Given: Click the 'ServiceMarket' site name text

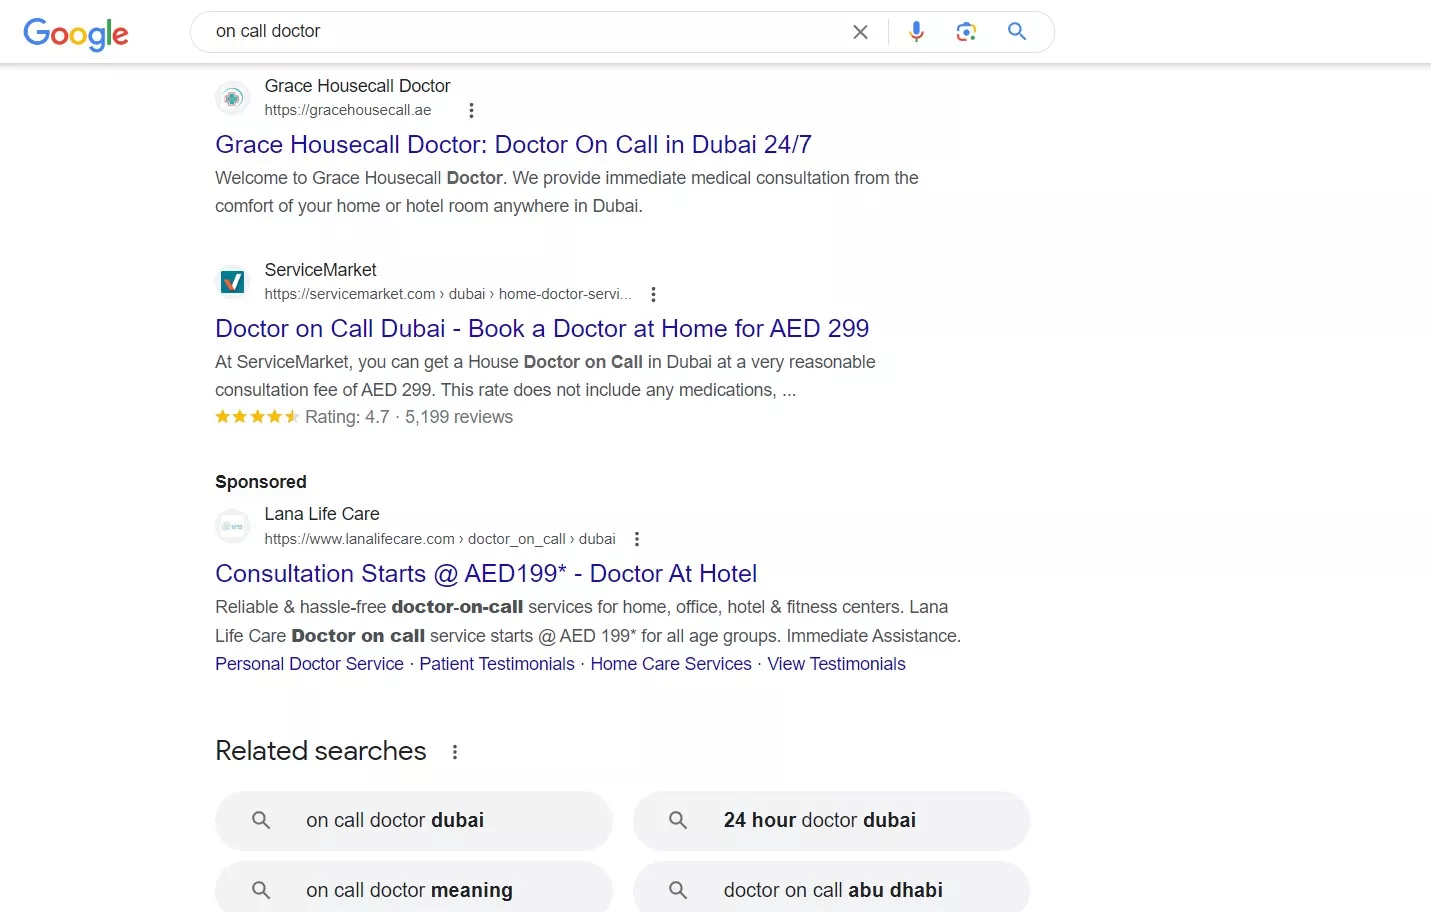Looking at the screenshot, I should click(x=320, y=270).
